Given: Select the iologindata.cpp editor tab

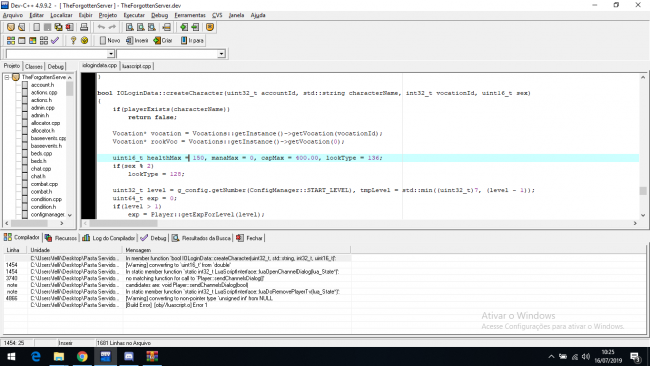Looking at the screenshot, I should pyautogui.click(x=99, y=65).
